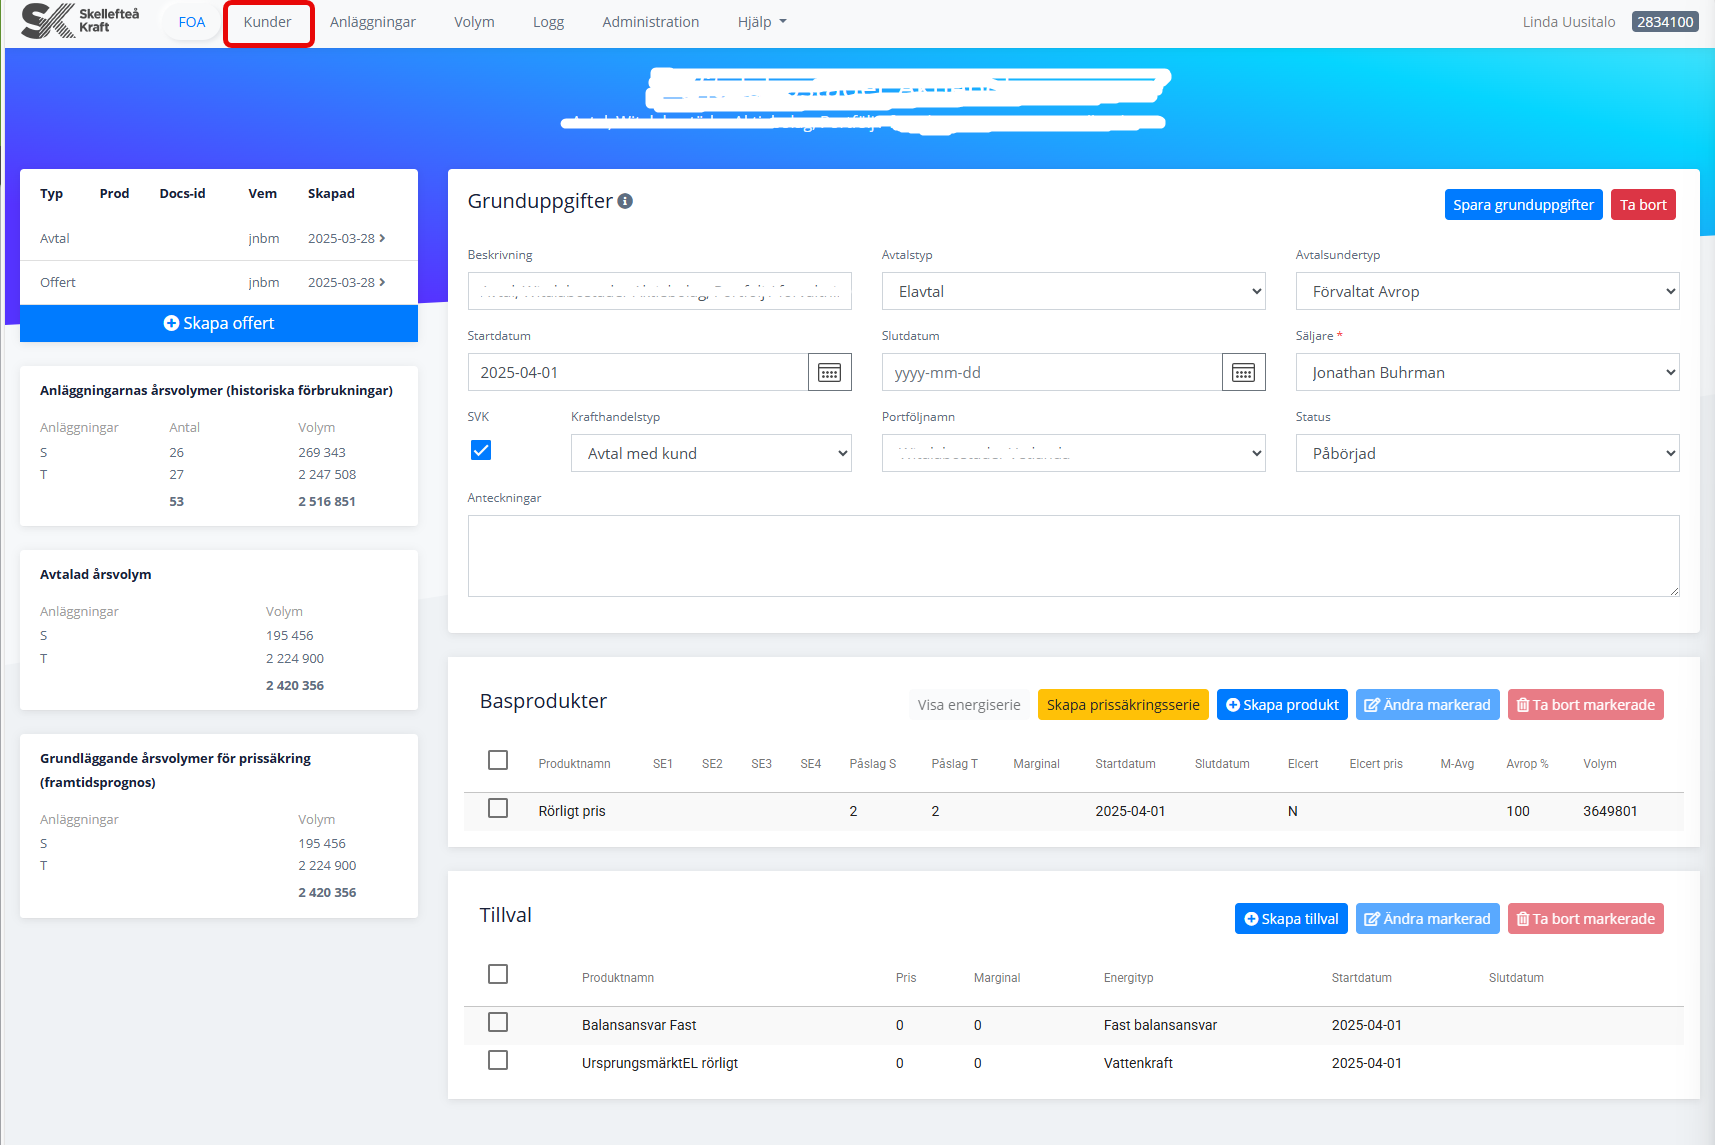
Task: Open the Avtal row chevron arrow
Action: [x=382, y=238]
